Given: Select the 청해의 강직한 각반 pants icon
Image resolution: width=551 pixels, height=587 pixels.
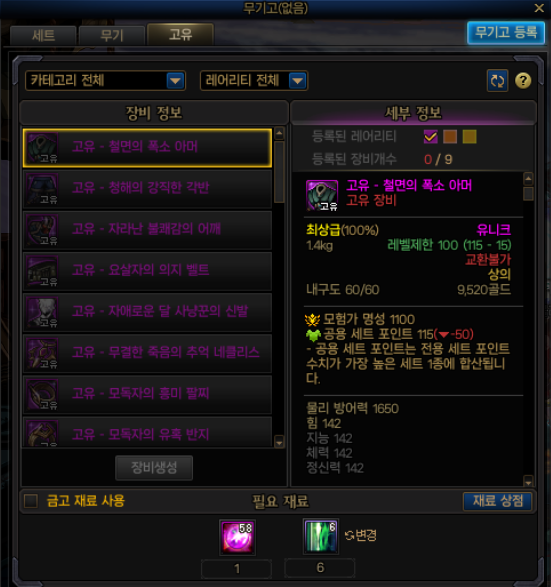Looking at the screenshot, I should click(43, 189).
